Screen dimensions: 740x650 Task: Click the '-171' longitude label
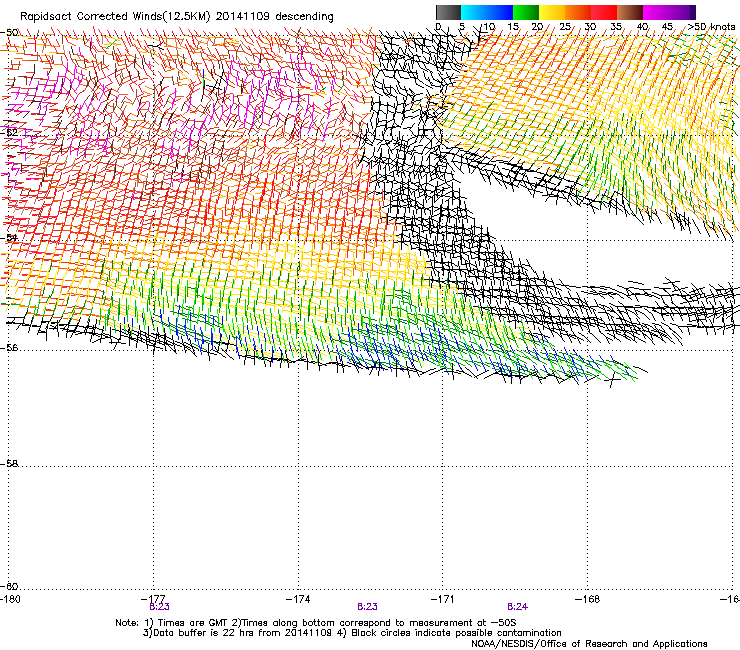pos(443,599)
